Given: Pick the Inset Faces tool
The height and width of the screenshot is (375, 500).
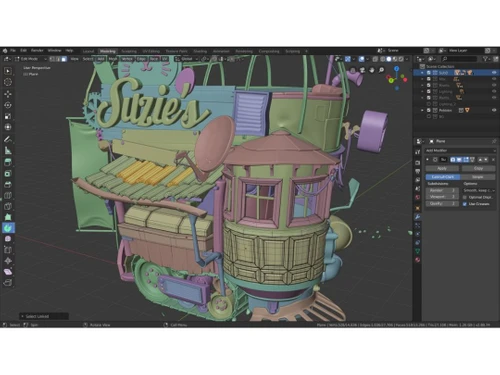Looking at the screenshot, I should coord(8,173).
